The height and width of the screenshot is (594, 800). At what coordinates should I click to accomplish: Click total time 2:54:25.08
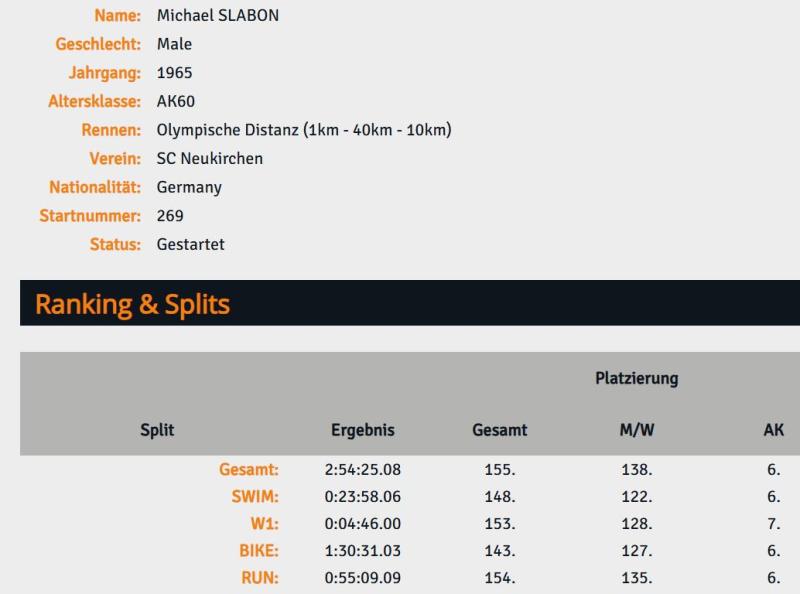(x=363, y=469)
